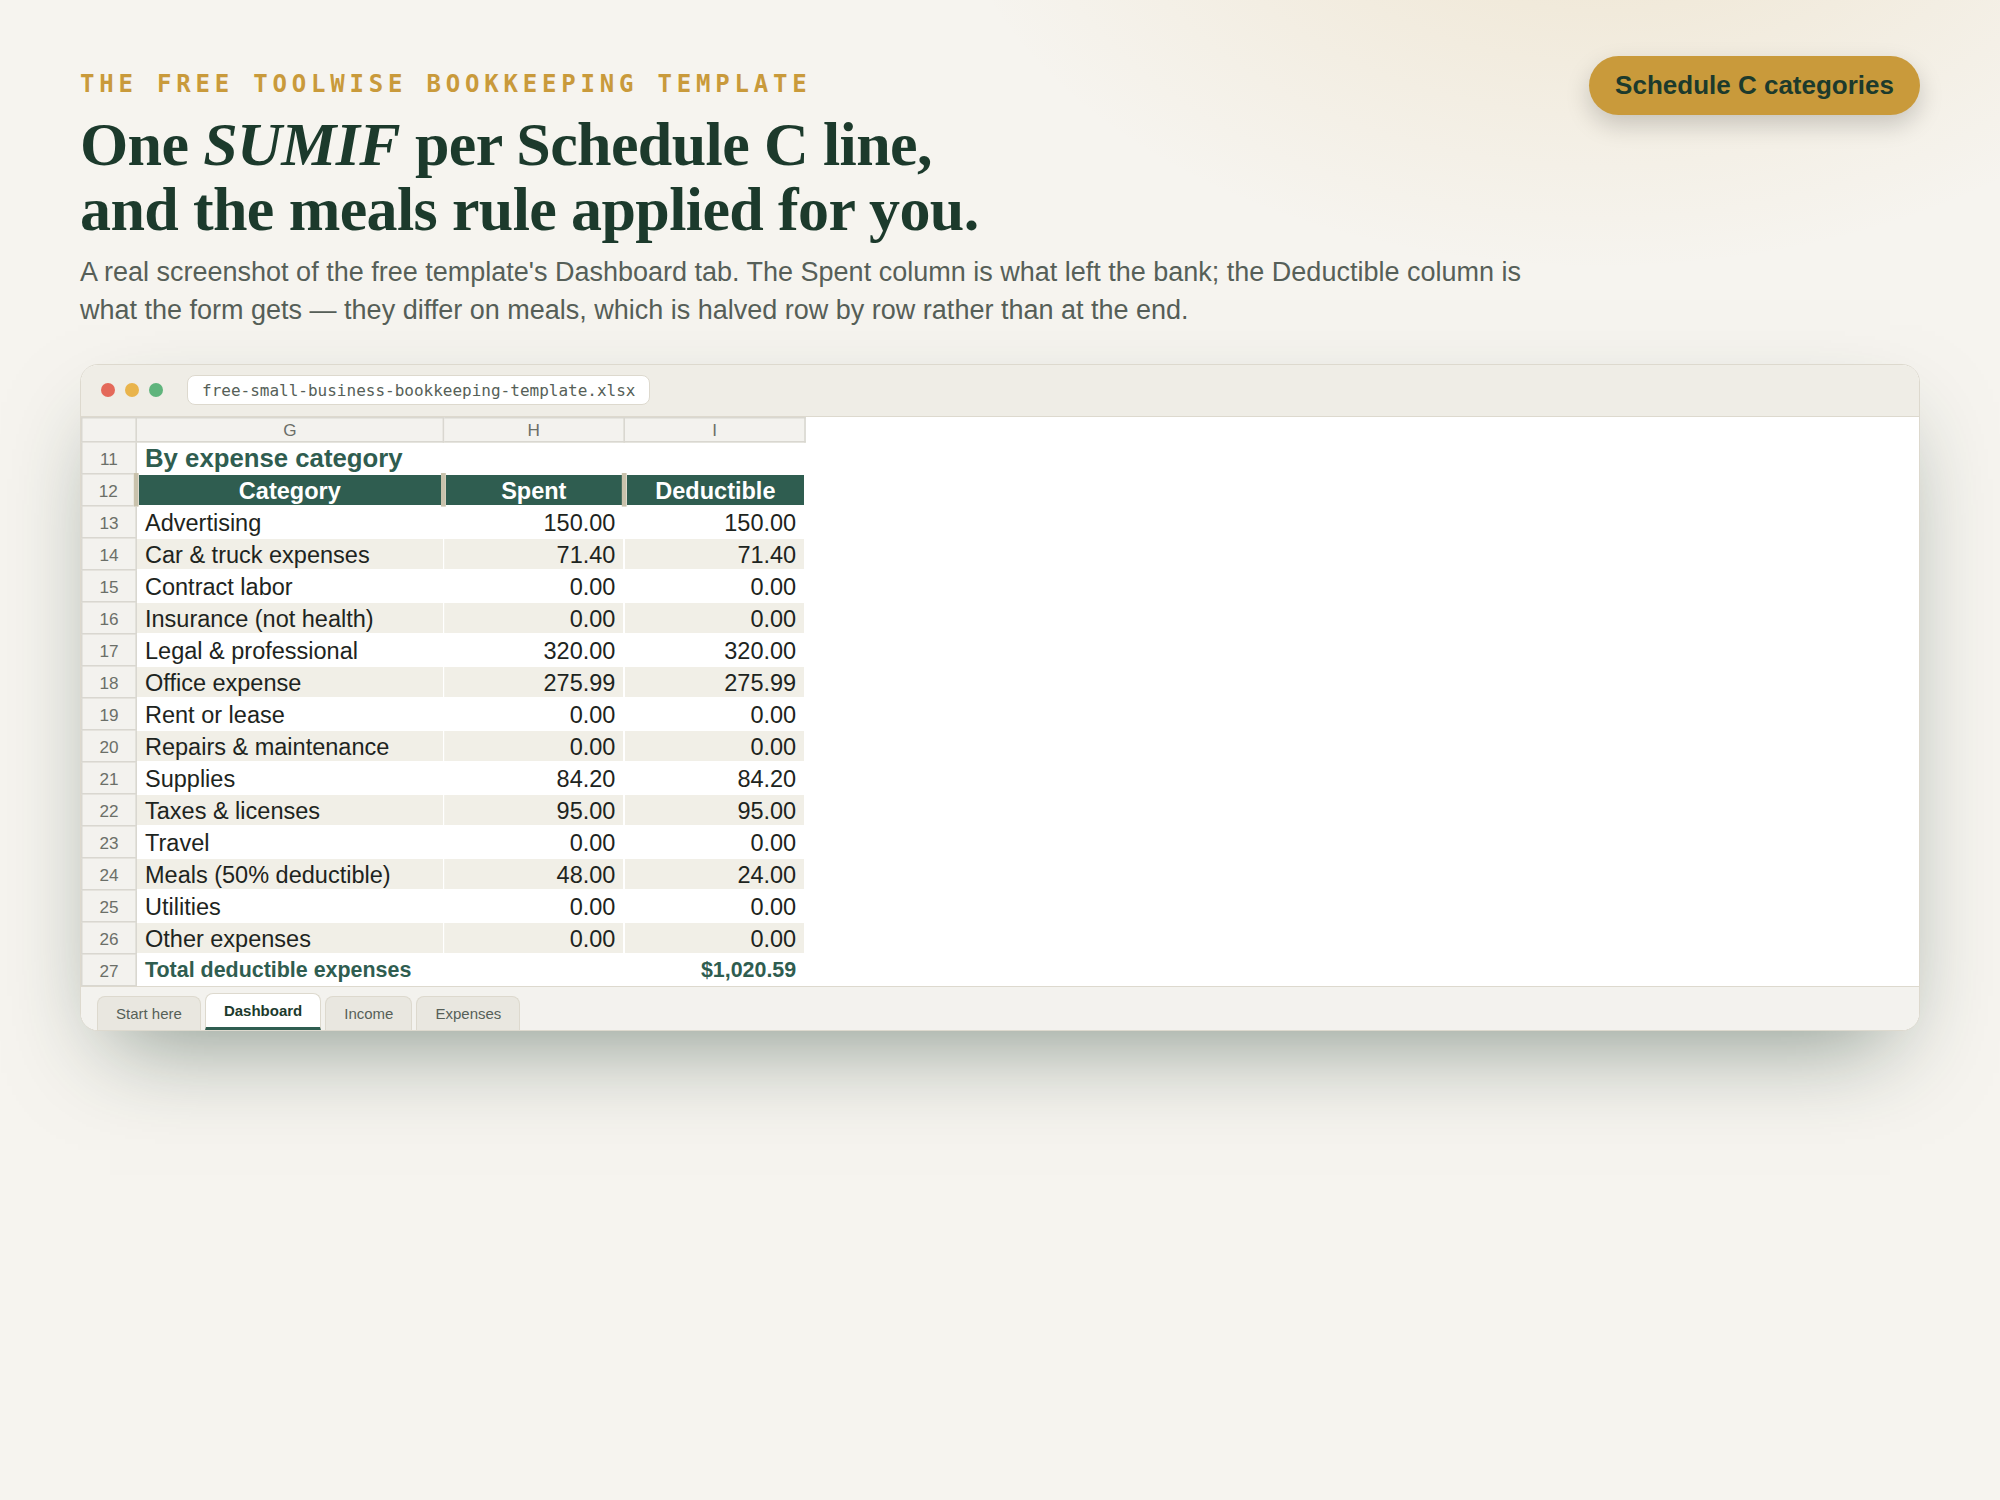This screenshot has height=1500, width=2000.
Task: Click Taxes & licenses spent 95.00
Action: coord(534,811)
